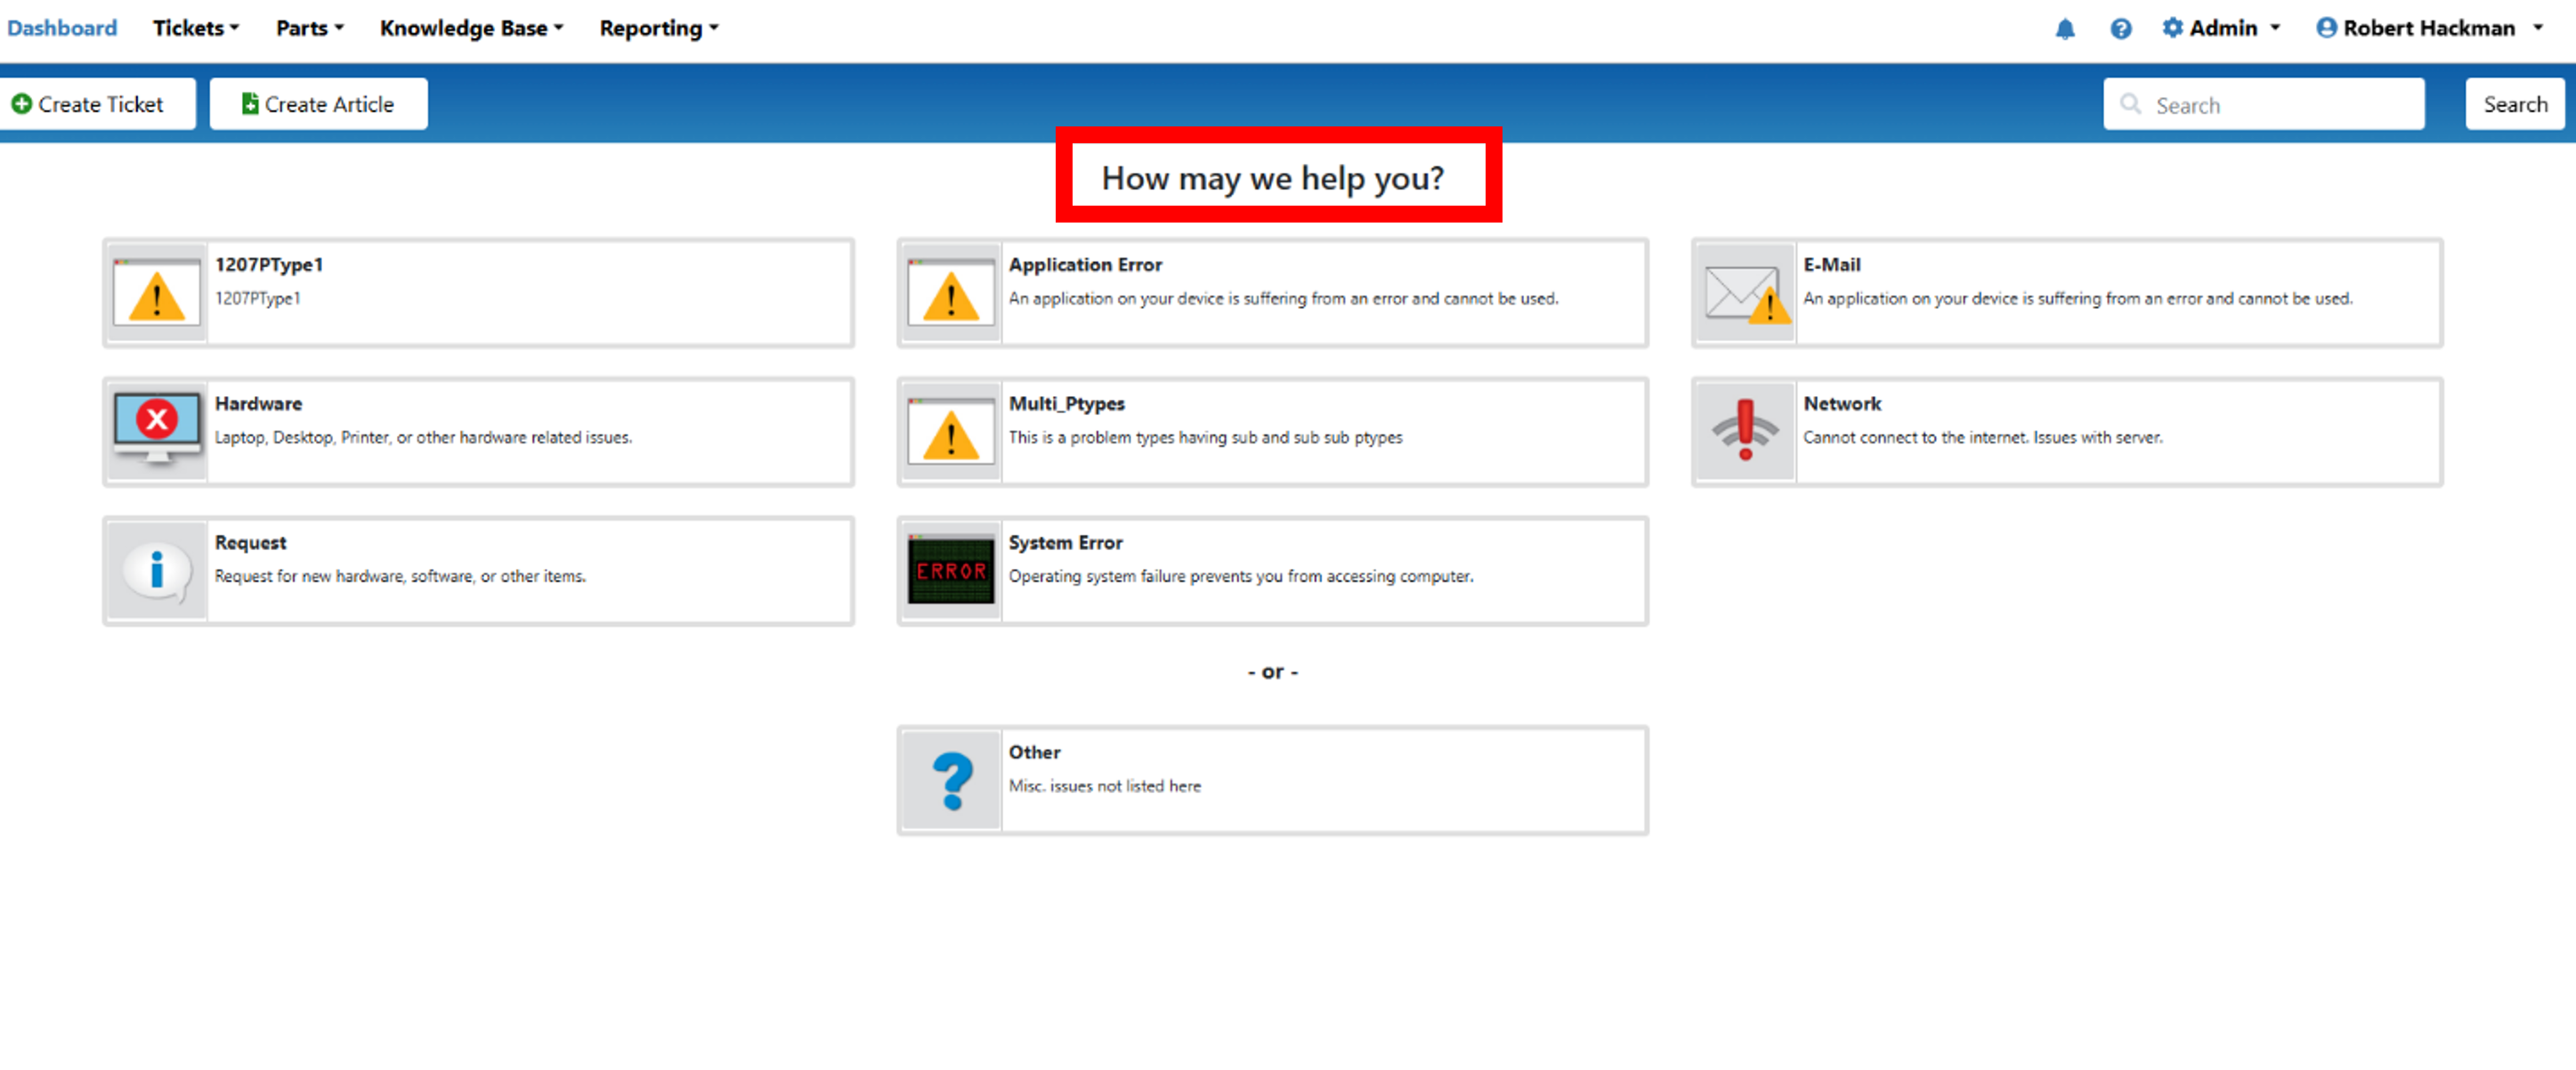Click 'Misc. issues not listed here' text
The height and width of the screenshot is (1070, 2576).
click(1104, 786)
